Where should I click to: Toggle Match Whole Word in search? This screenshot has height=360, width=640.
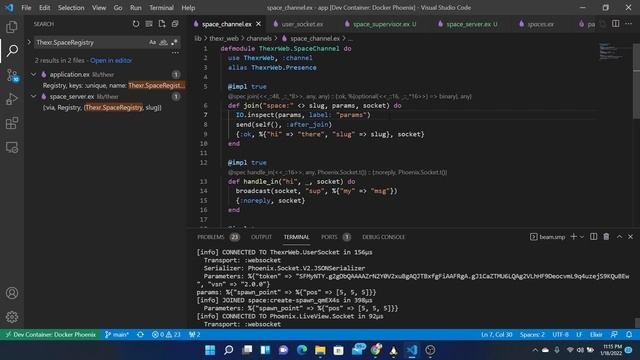163,42
